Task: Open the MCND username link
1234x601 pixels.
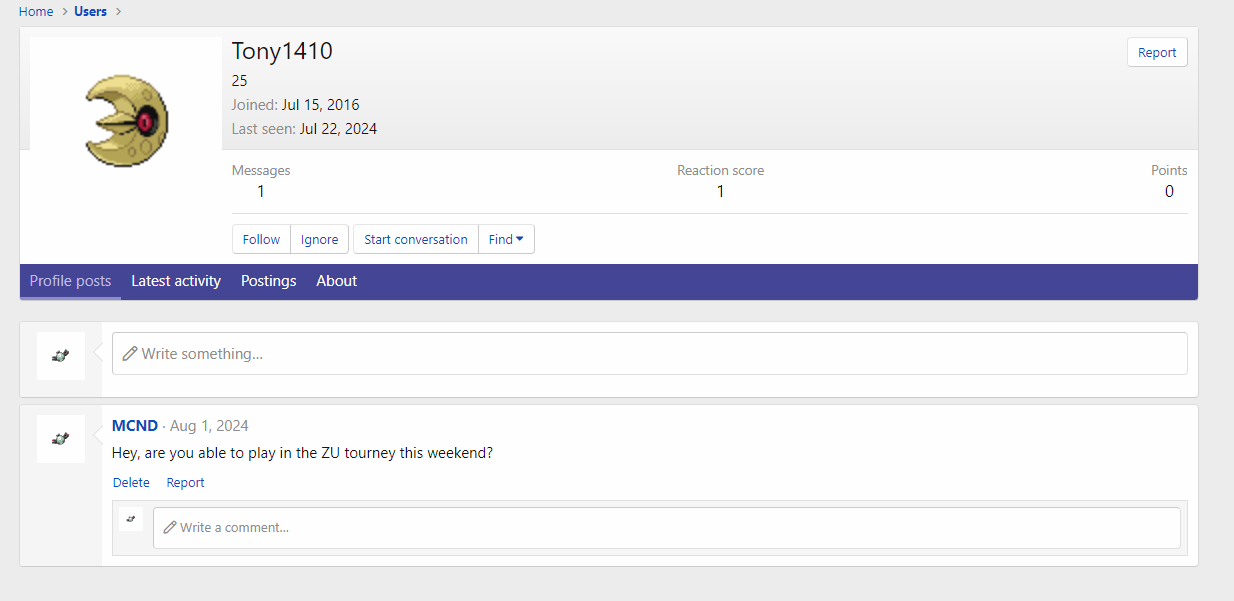Action: tap(135, 426)
